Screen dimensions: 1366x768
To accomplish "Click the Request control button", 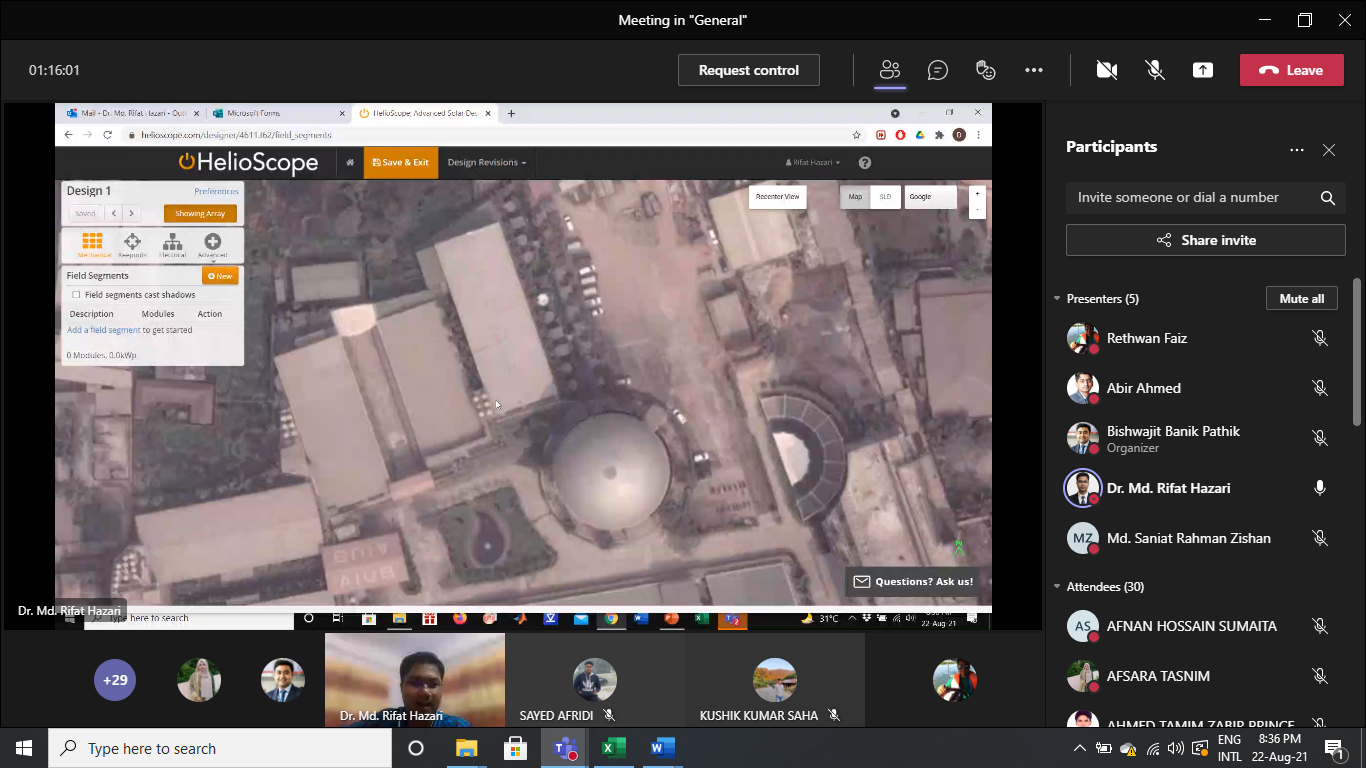I will (x=748, y=70).
